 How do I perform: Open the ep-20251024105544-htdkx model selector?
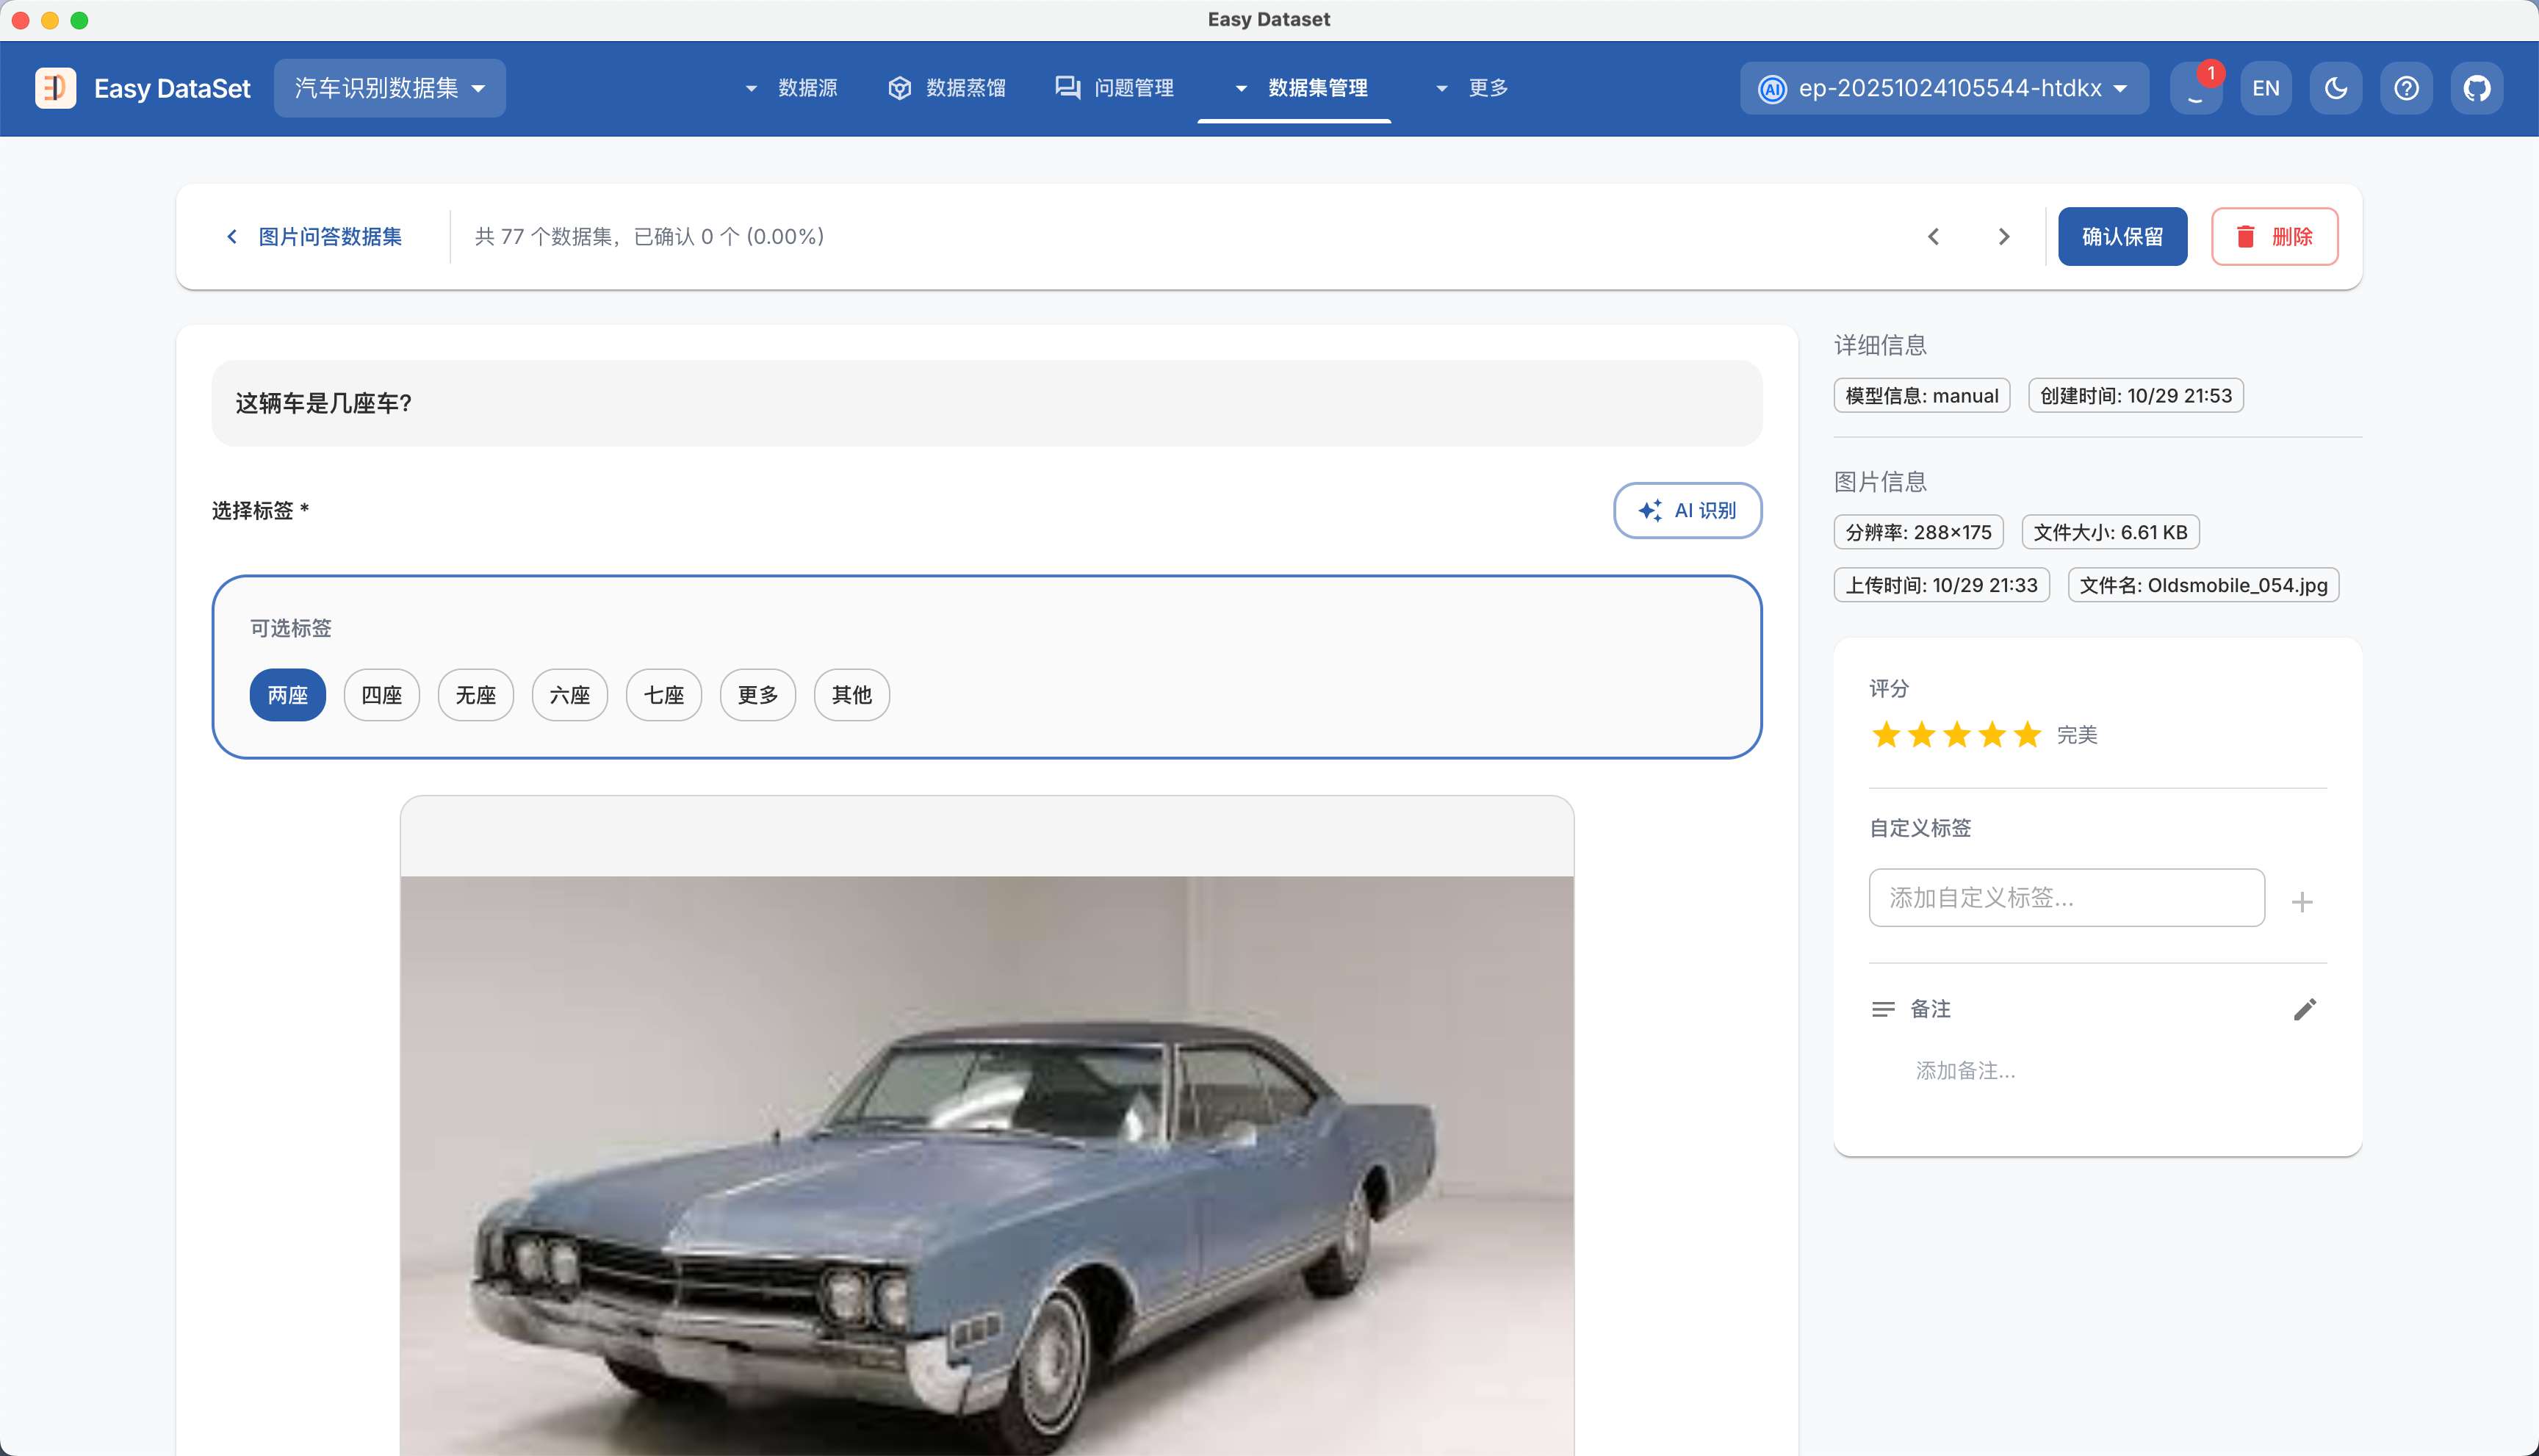point(1943,88)
